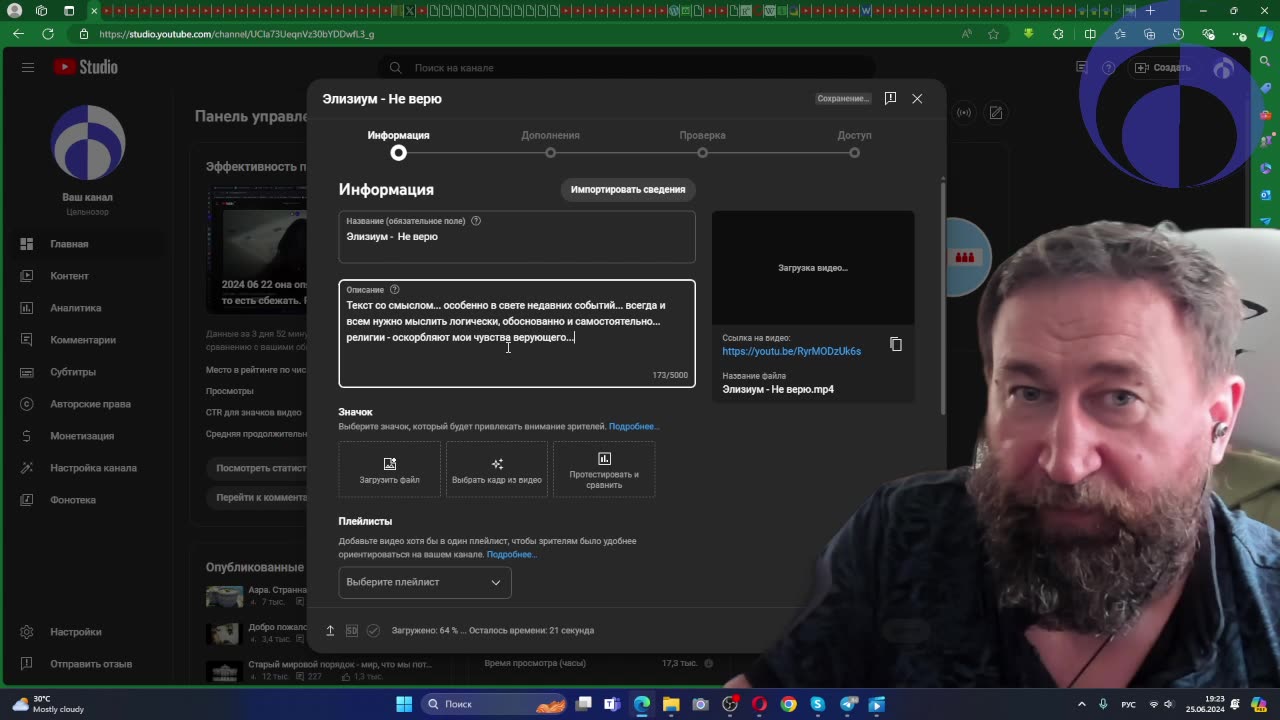Close the Элизиум - Не верю upload dialog
This screenshot has width=1280, height=720.
[x=917, y=99]
